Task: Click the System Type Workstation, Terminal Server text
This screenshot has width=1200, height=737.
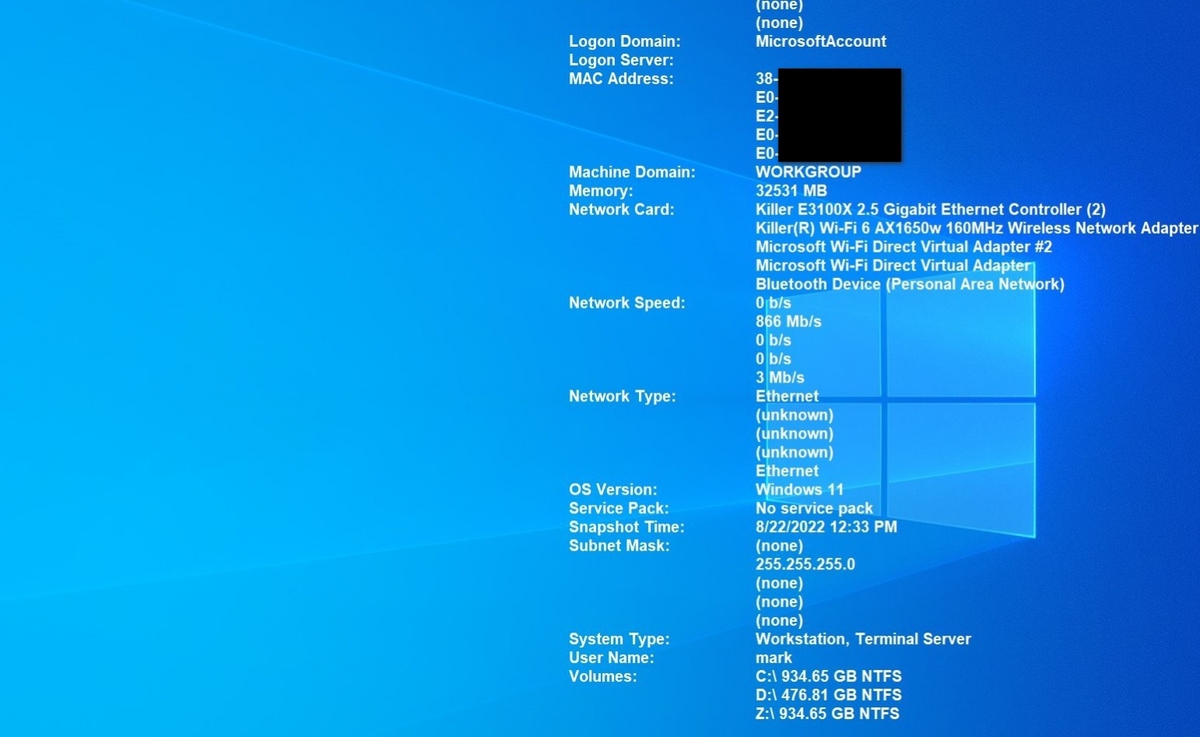Action: [x=863, y=638]
